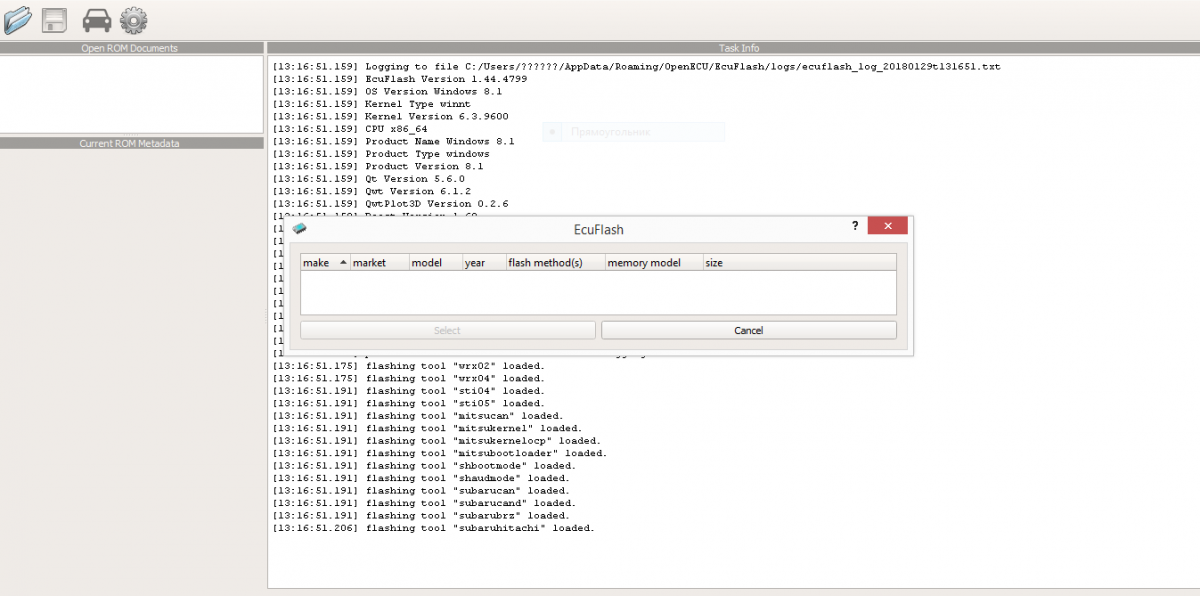The width and height of the screenshot is (1200, 596).
Task: Click the size column header
Action: coord(799,262)
